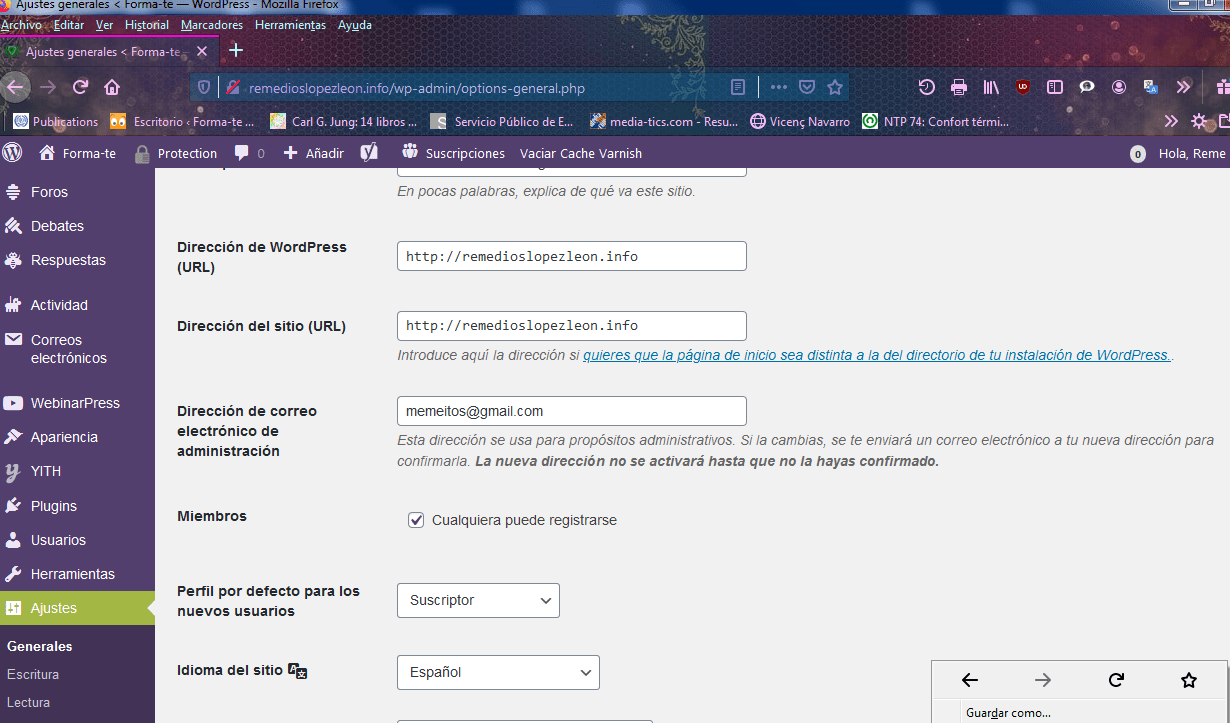
Task: Go to the Firefox home page
Action: pyautogui.click(x=112, y=87)
